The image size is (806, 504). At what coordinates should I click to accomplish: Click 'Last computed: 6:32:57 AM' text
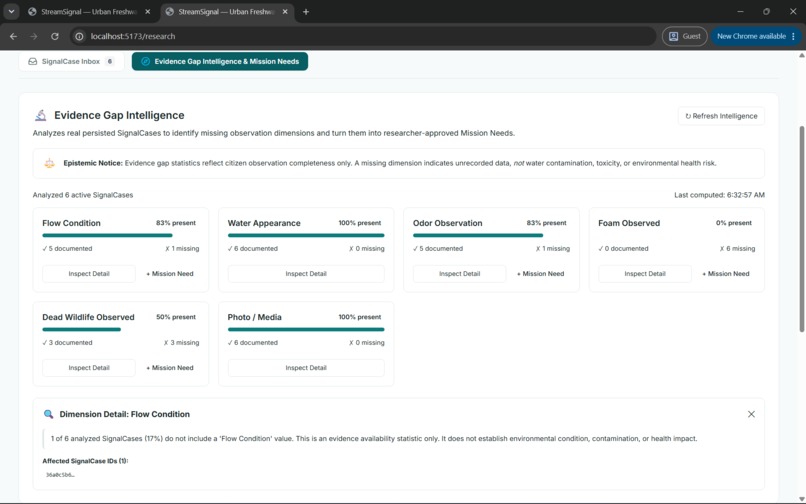coord(719,195)
